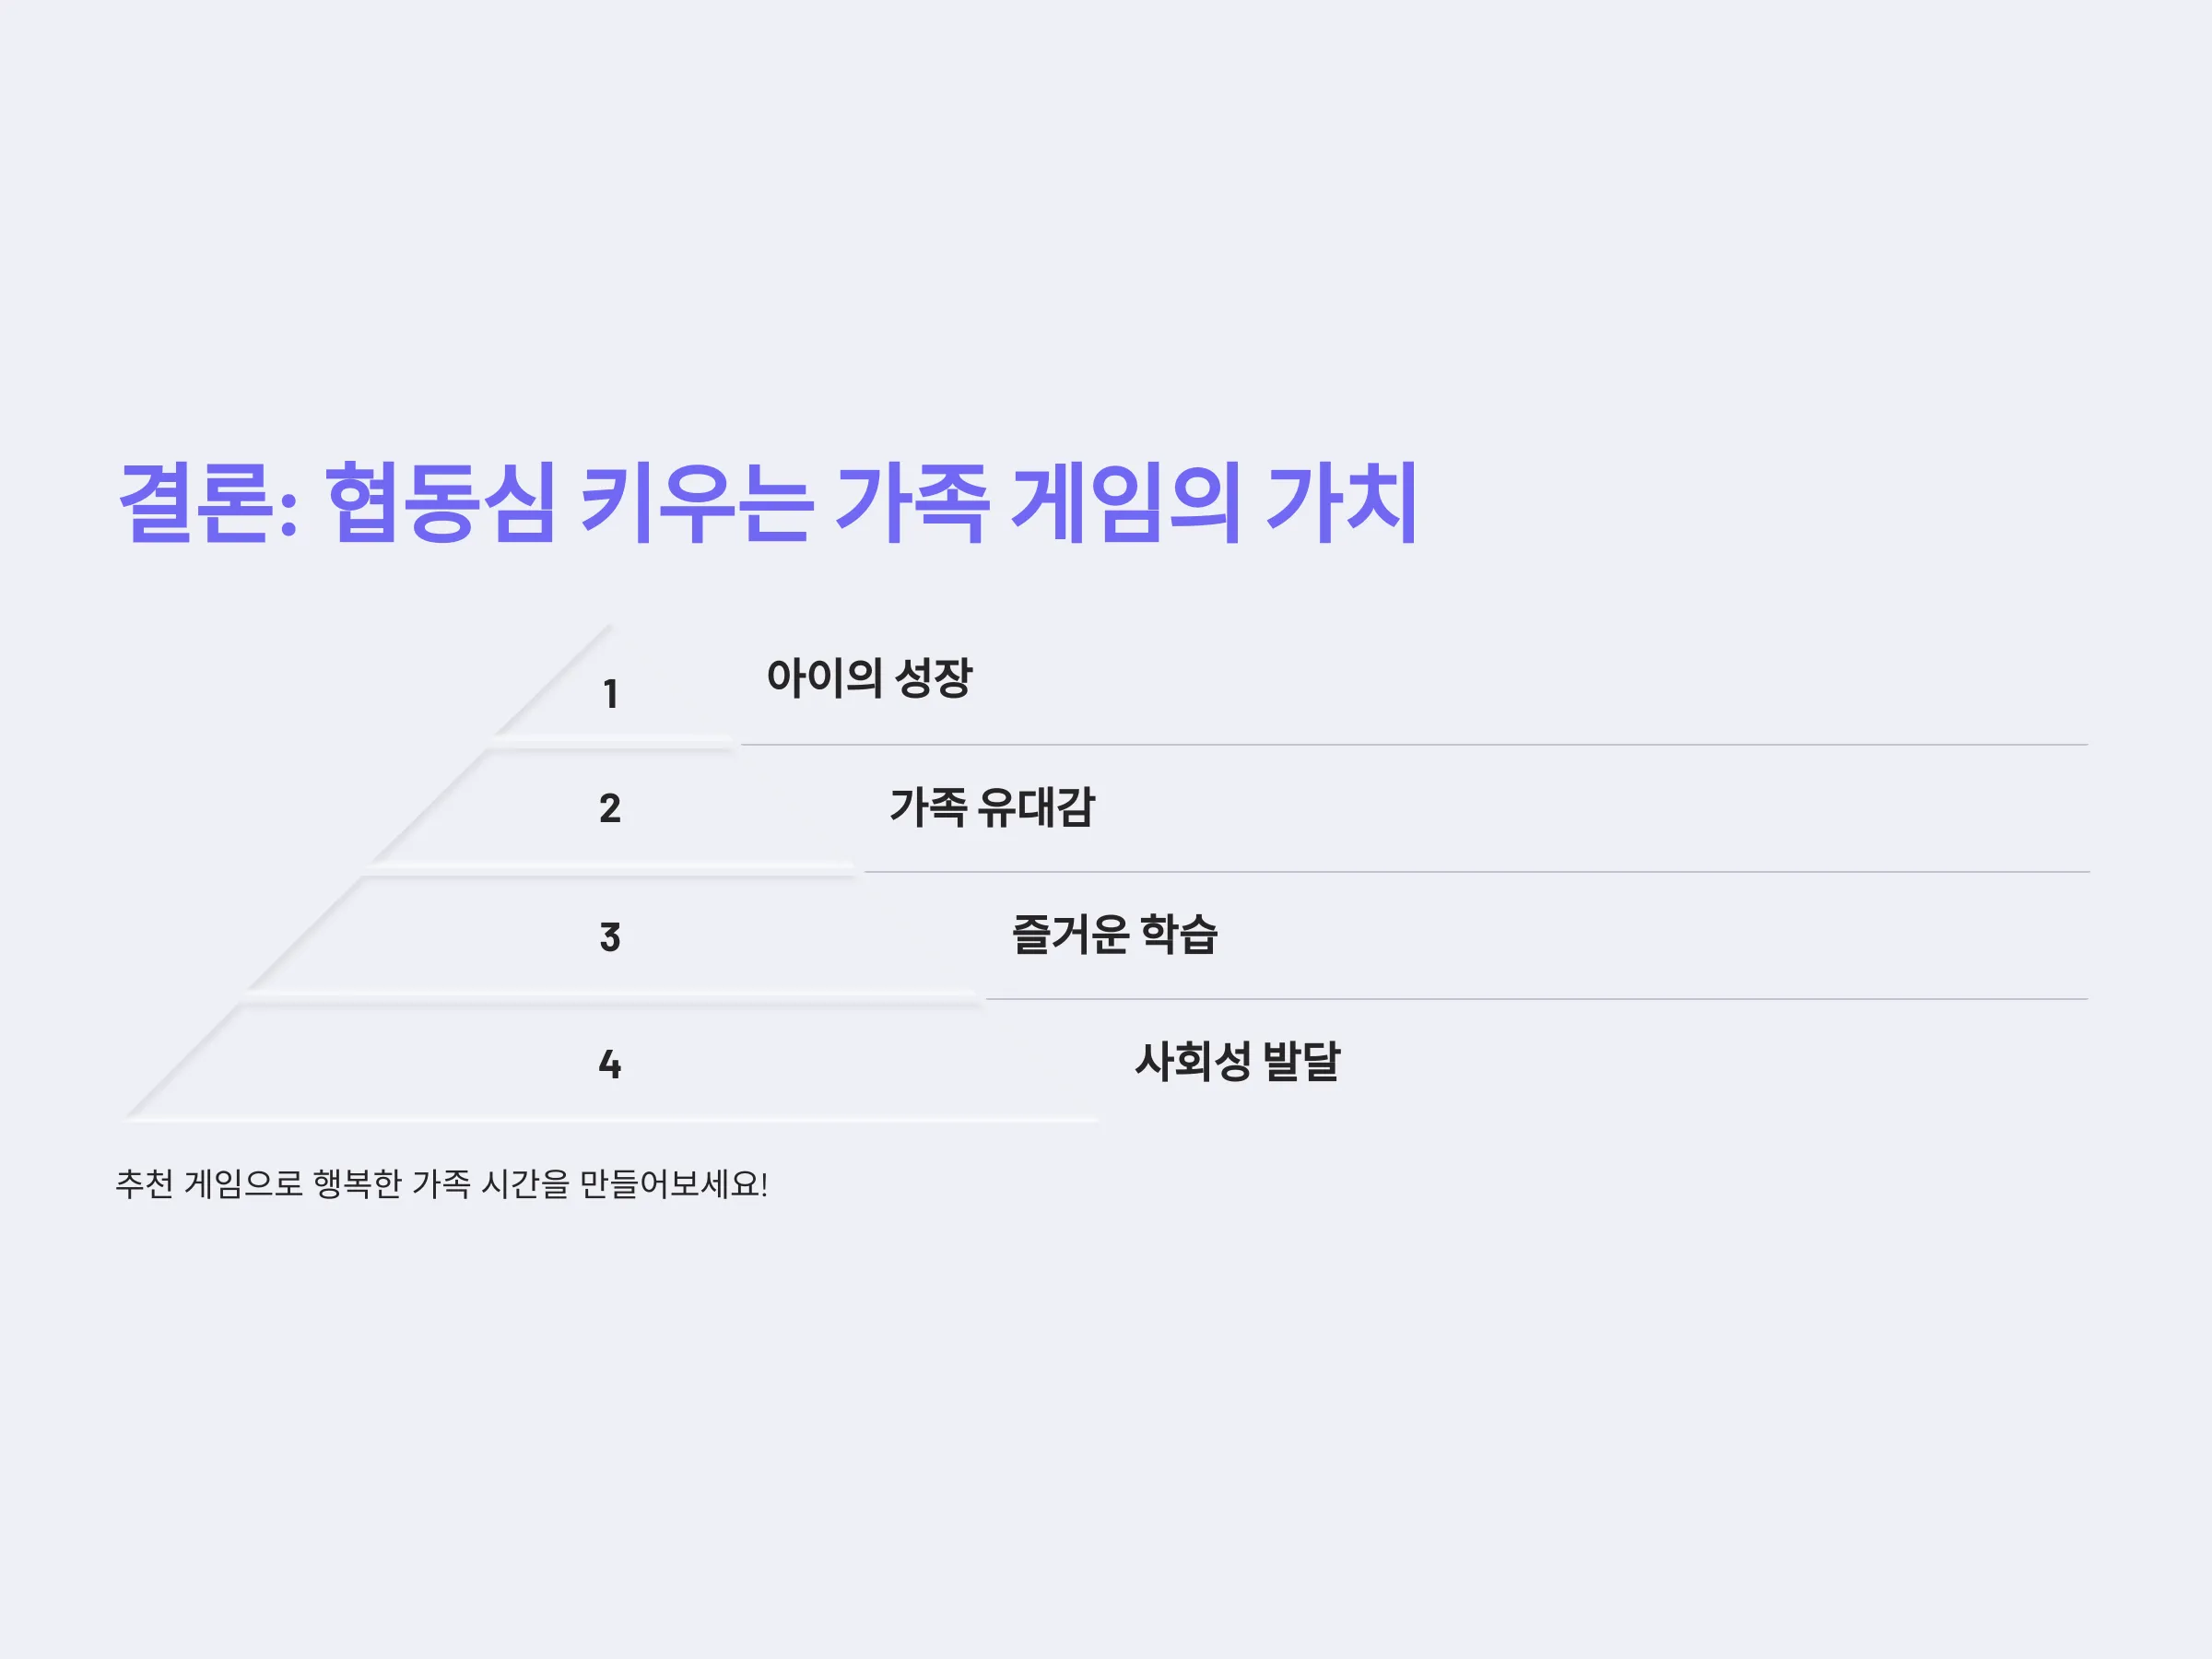Select the word "협동심" in the heading
This screenshot has width=2212, height=1659.
coord(440,502)
